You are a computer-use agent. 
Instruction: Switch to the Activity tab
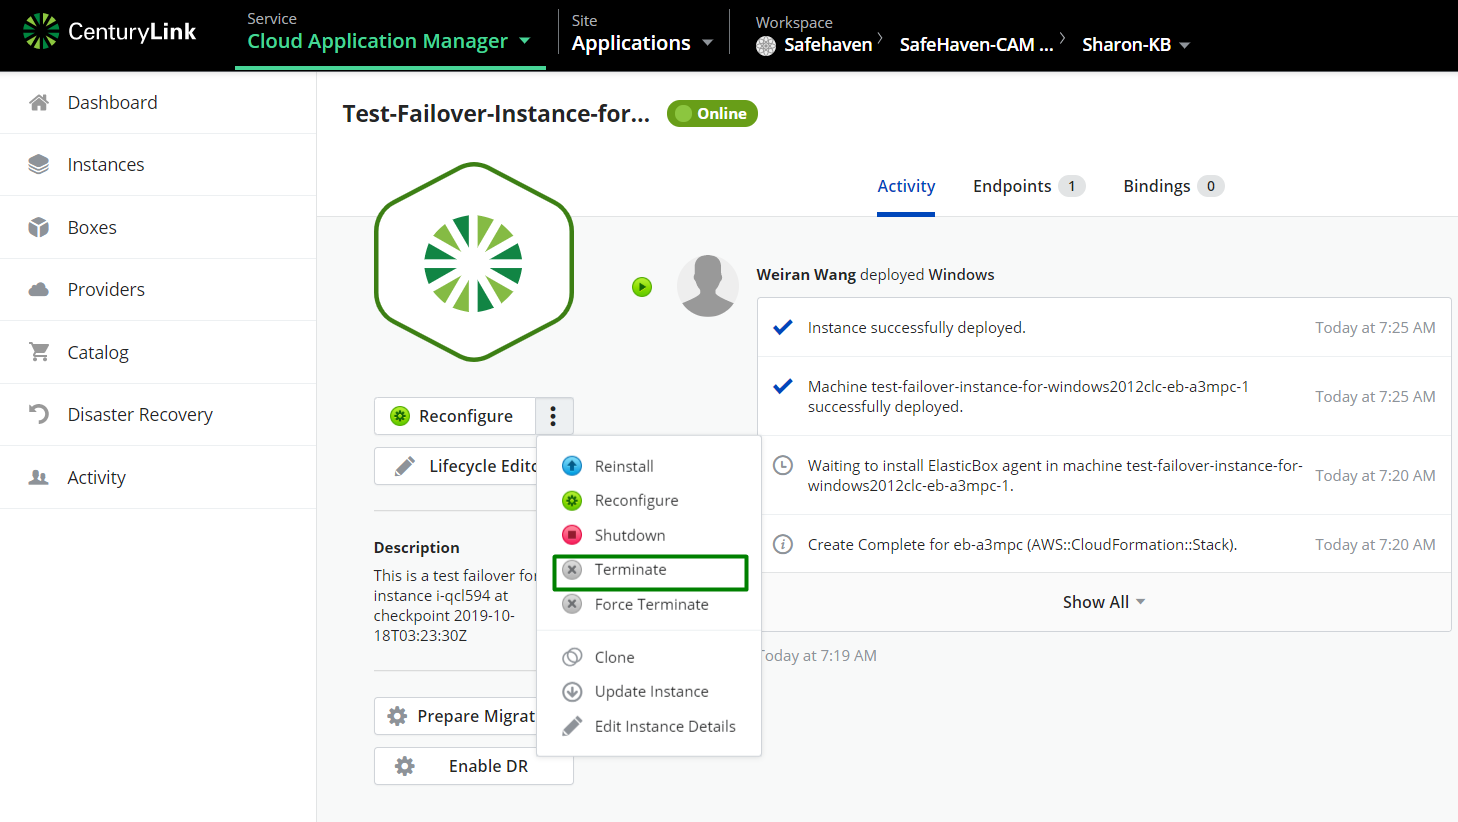pos(906,186)
